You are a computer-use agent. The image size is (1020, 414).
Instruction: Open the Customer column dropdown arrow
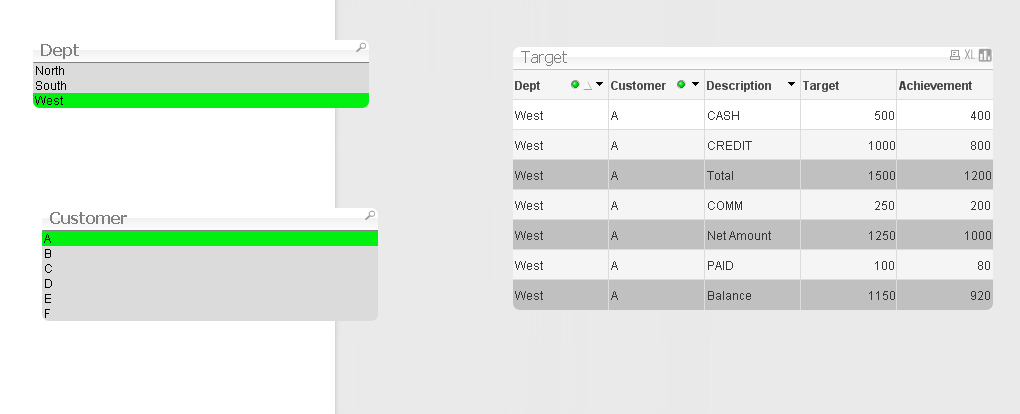[694, 85]
